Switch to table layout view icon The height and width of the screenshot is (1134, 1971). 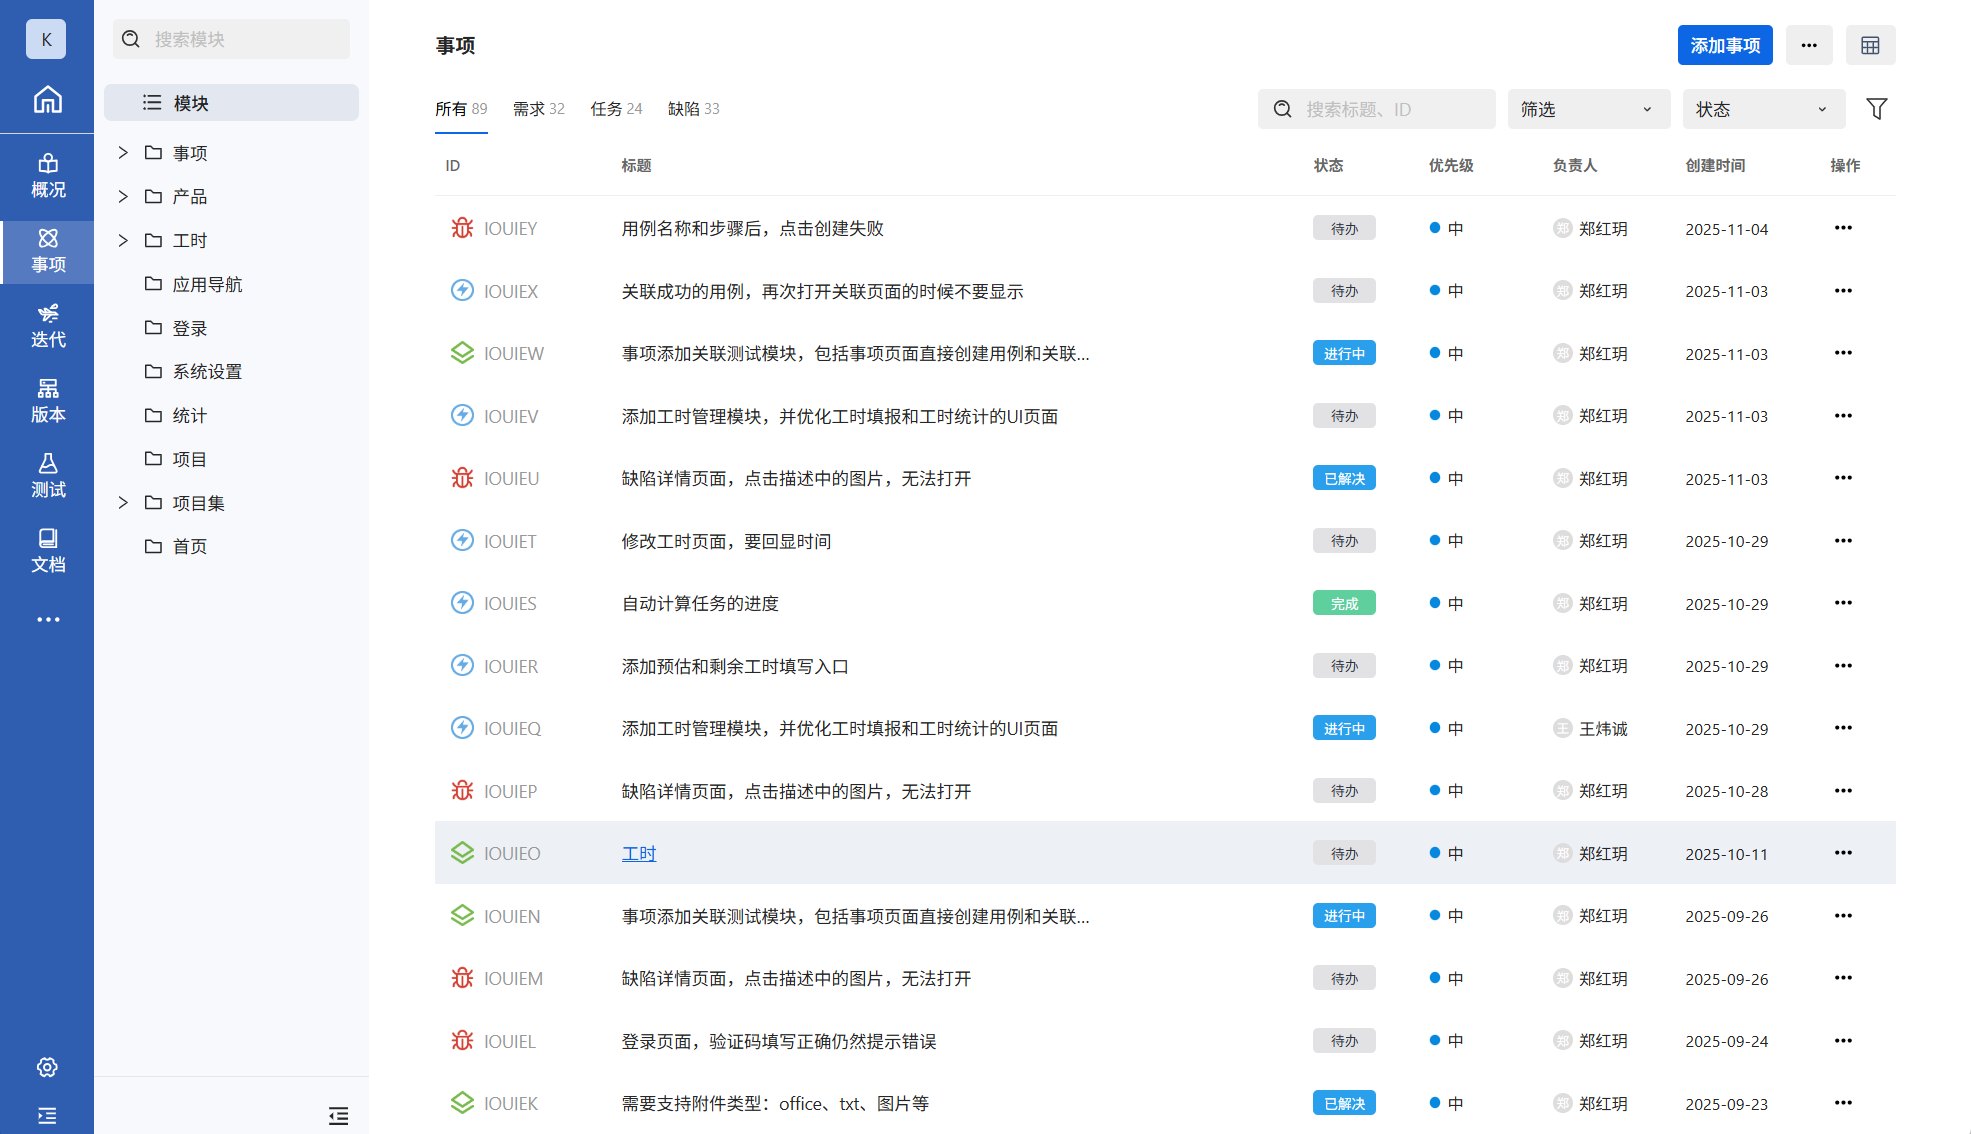click(x=1870, y=45)
